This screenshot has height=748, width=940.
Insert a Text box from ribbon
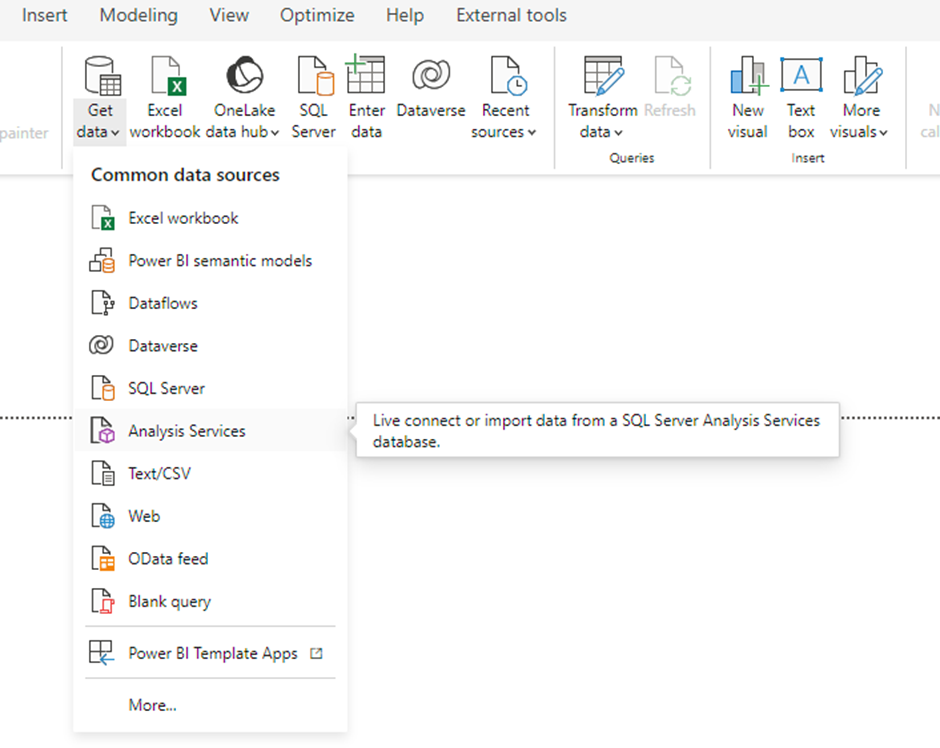tap(801, 98)
